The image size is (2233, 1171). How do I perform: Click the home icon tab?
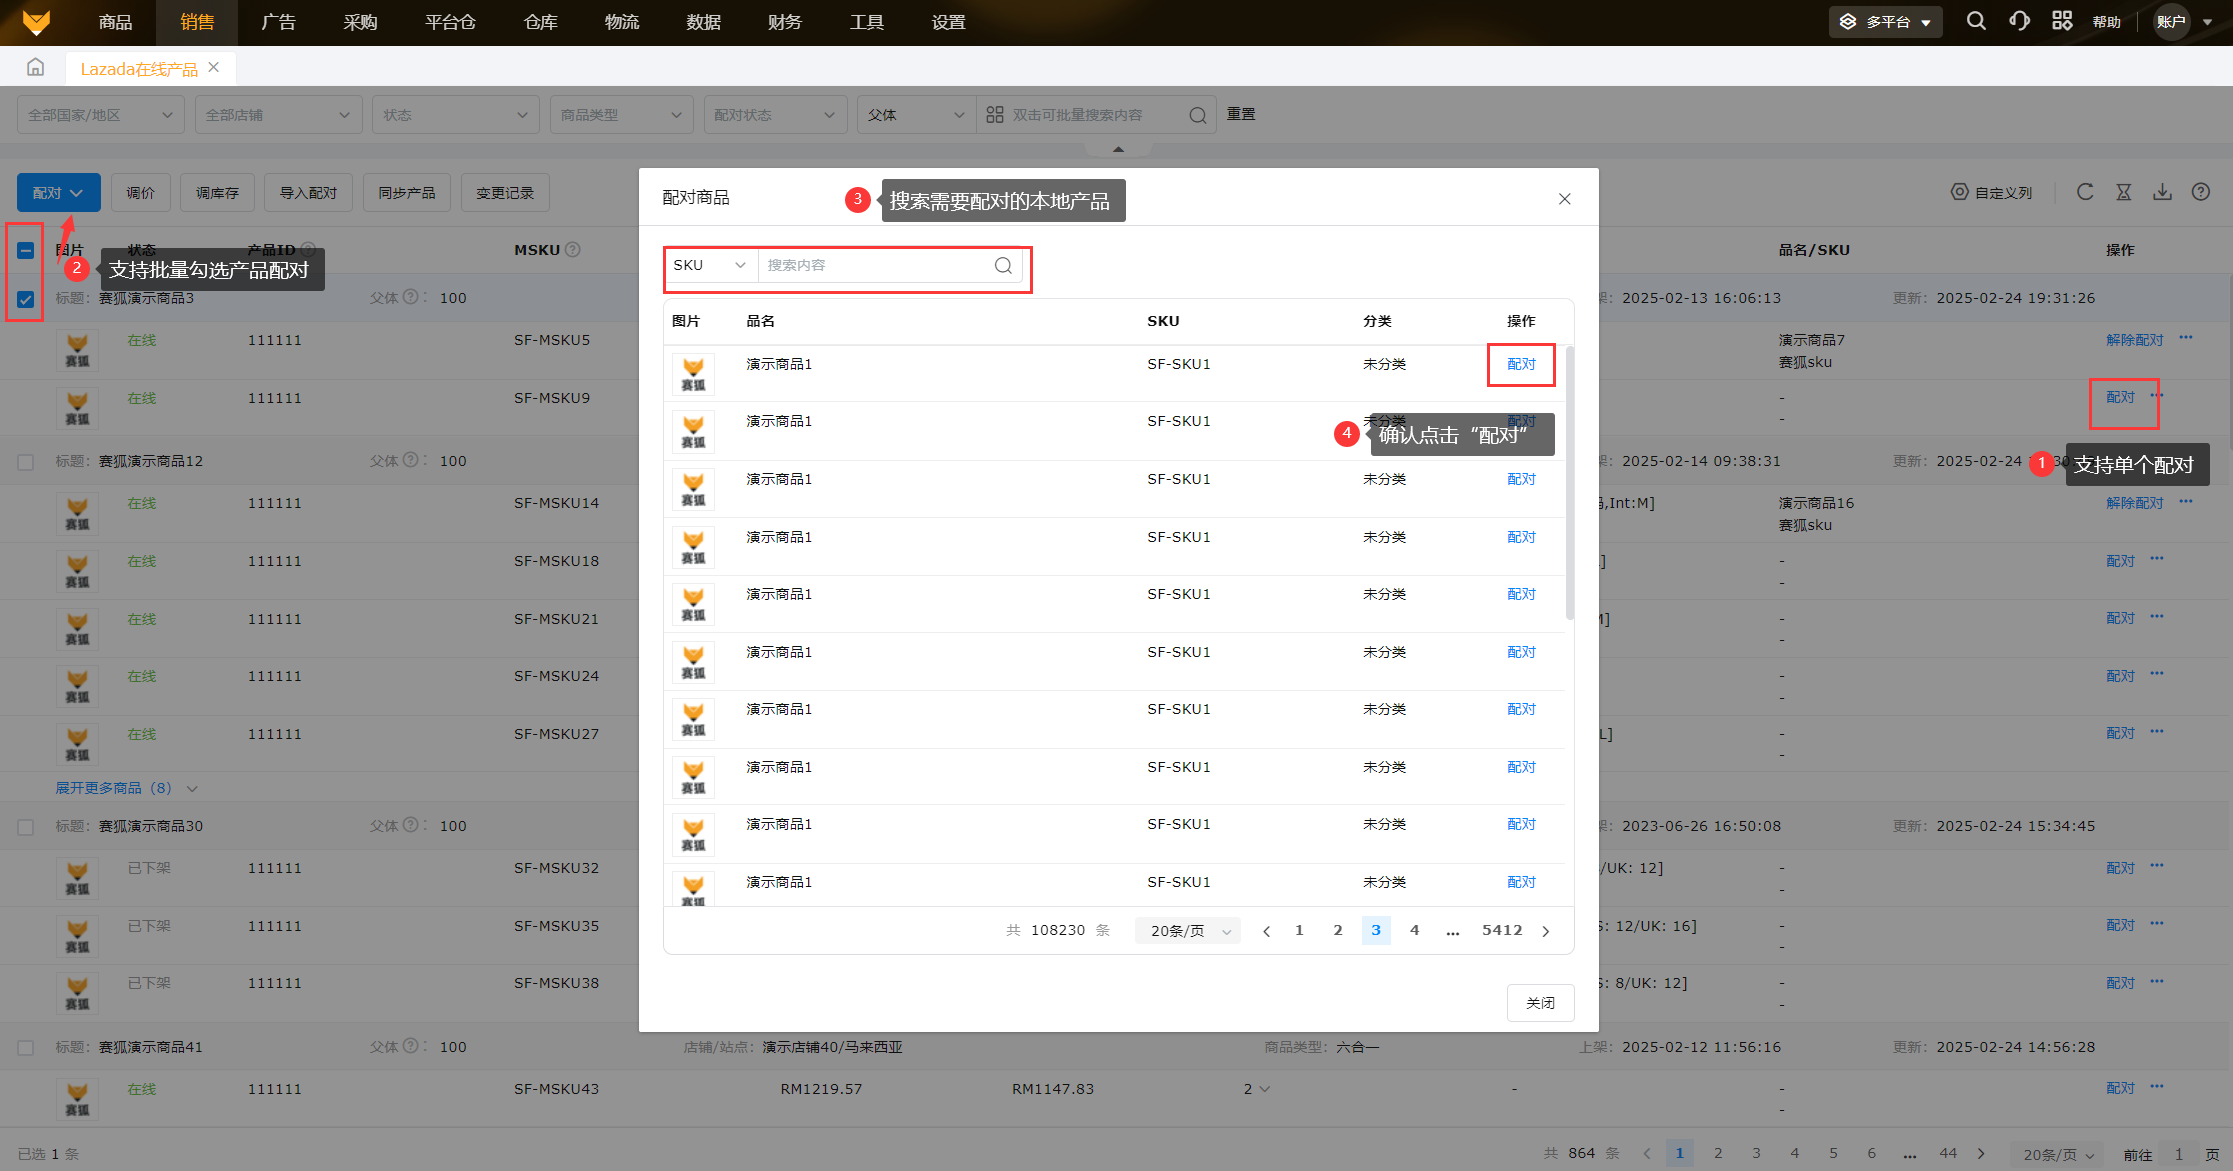pyautogui.click(x=36, y=67)
